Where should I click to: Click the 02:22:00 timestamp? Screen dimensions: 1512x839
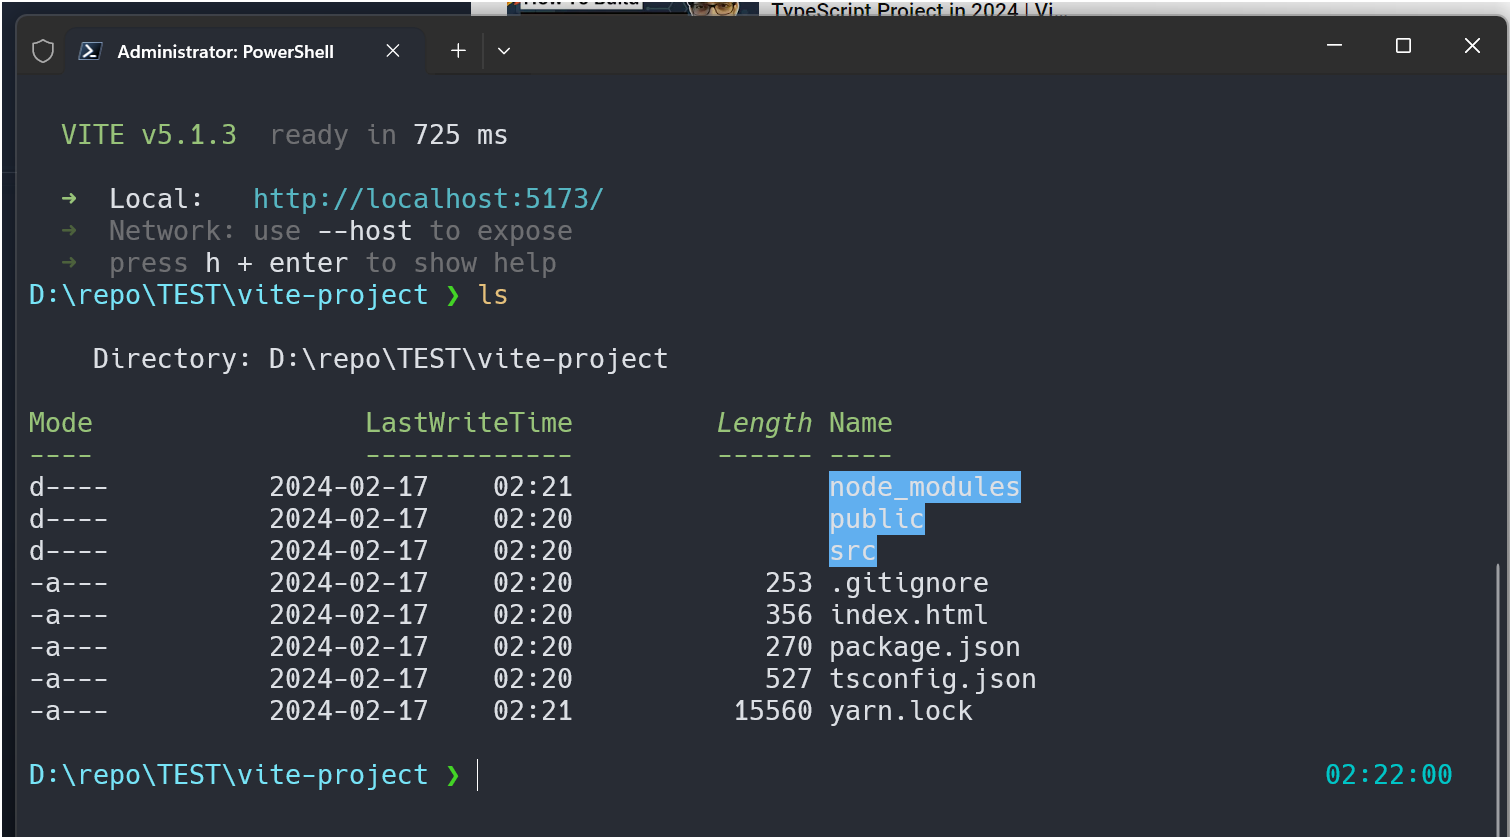pyautogui.click(x=1389, y=775)
